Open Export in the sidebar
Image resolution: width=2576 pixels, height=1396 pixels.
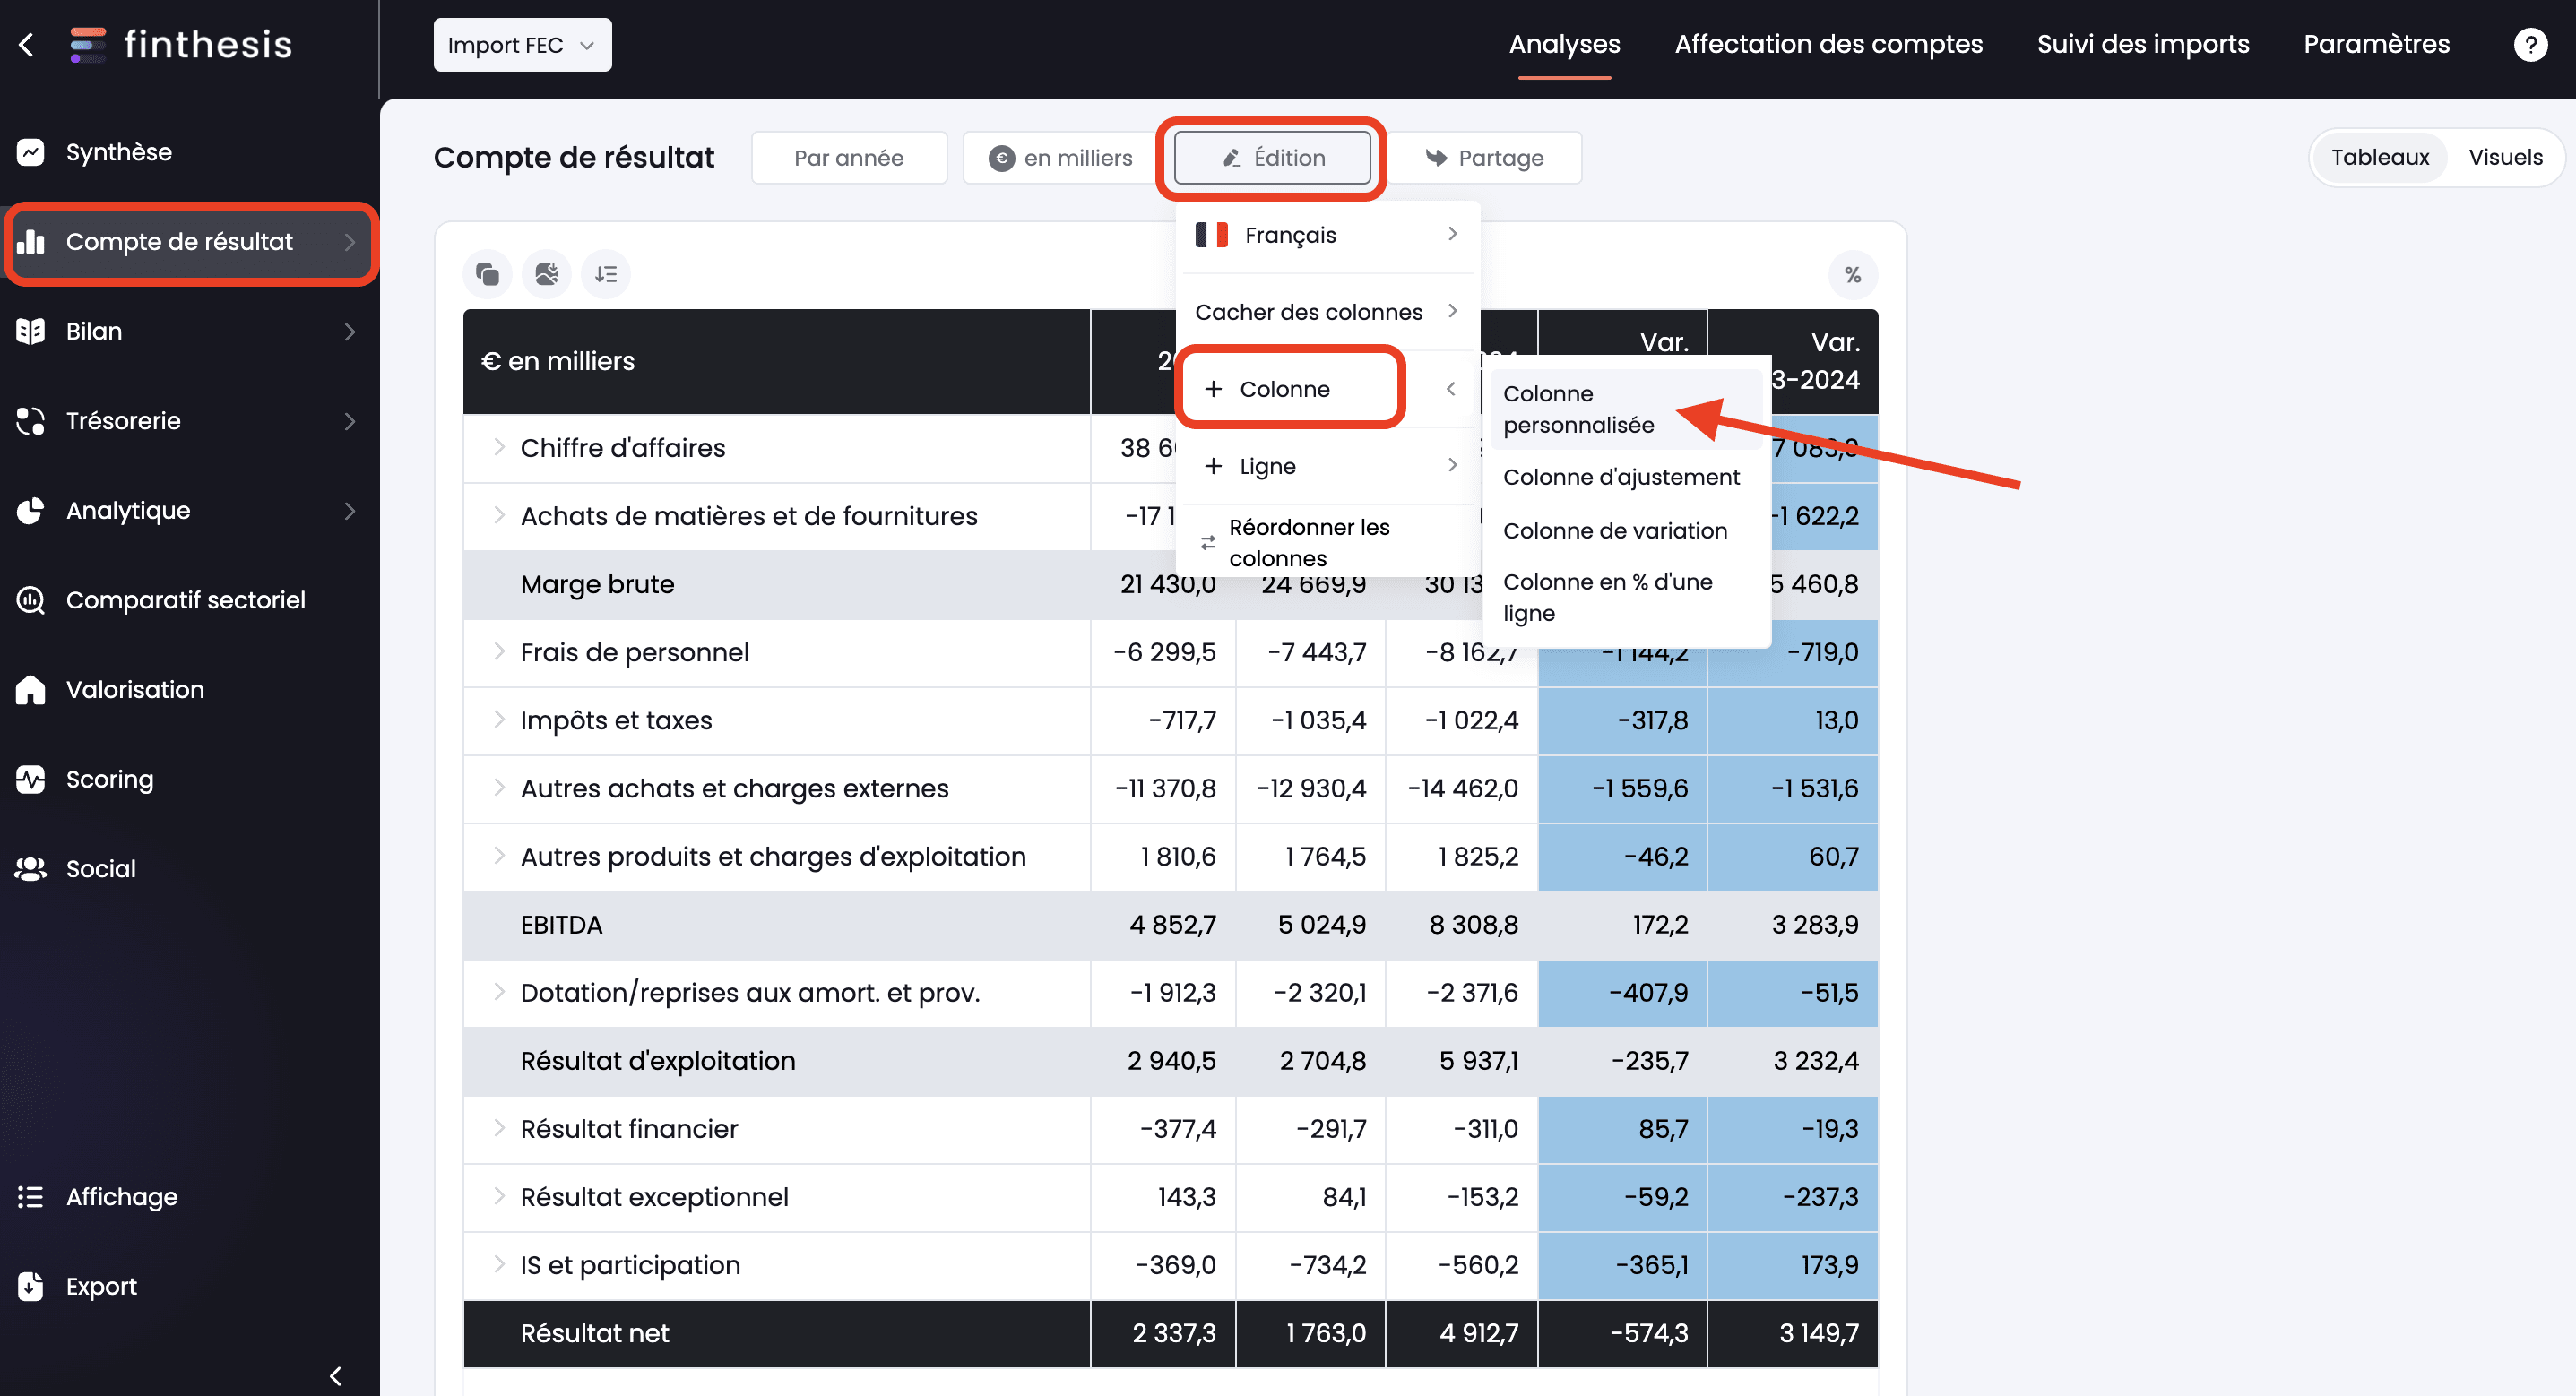(101, 1286)
